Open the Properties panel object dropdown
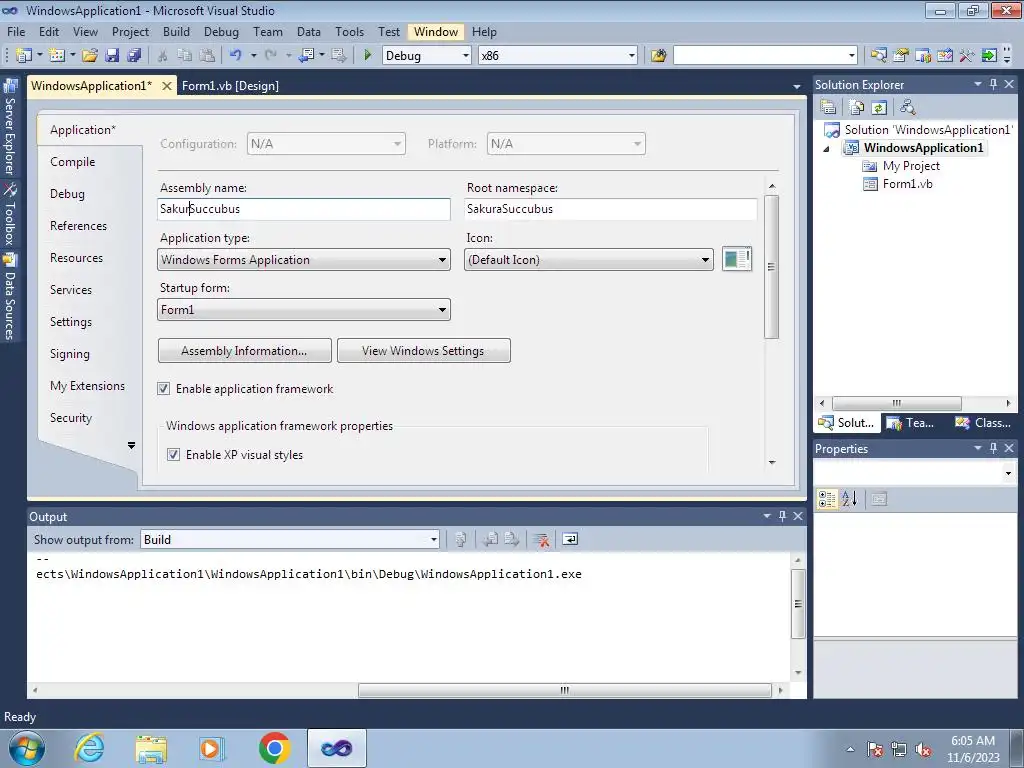The image size is (1024, 768). coord(914,473)
